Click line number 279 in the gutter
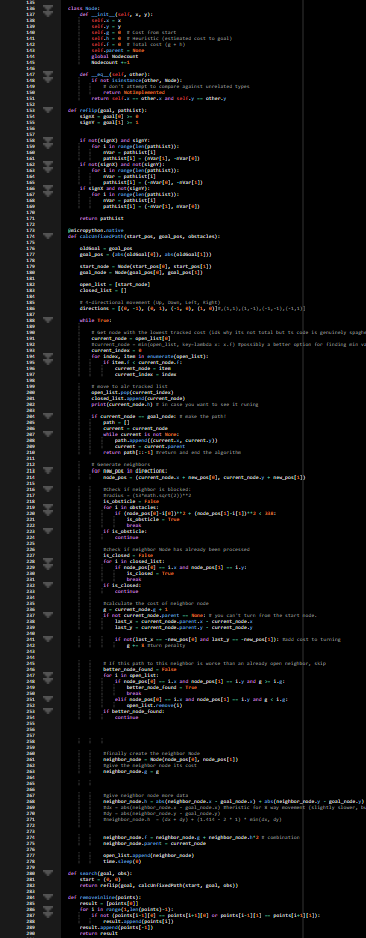 click(x=31, y=867)
